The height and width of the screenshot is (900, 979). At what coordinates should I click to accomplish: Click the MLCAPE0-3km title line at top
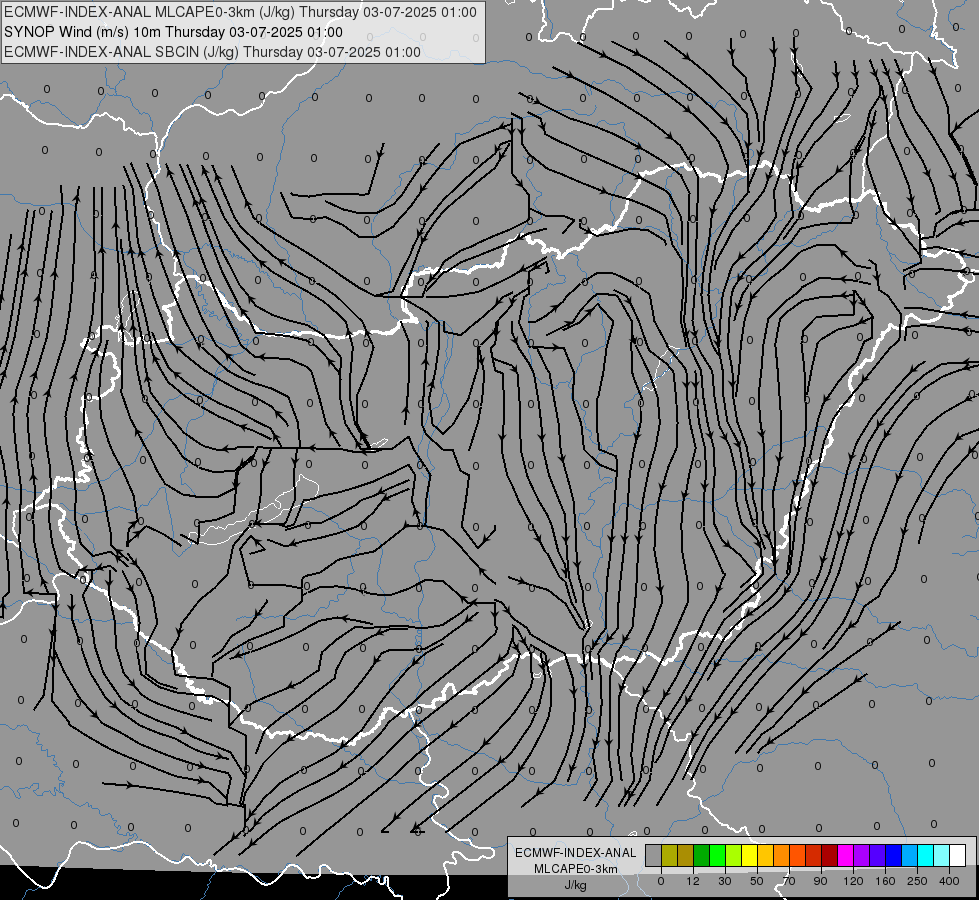(240, 12)
